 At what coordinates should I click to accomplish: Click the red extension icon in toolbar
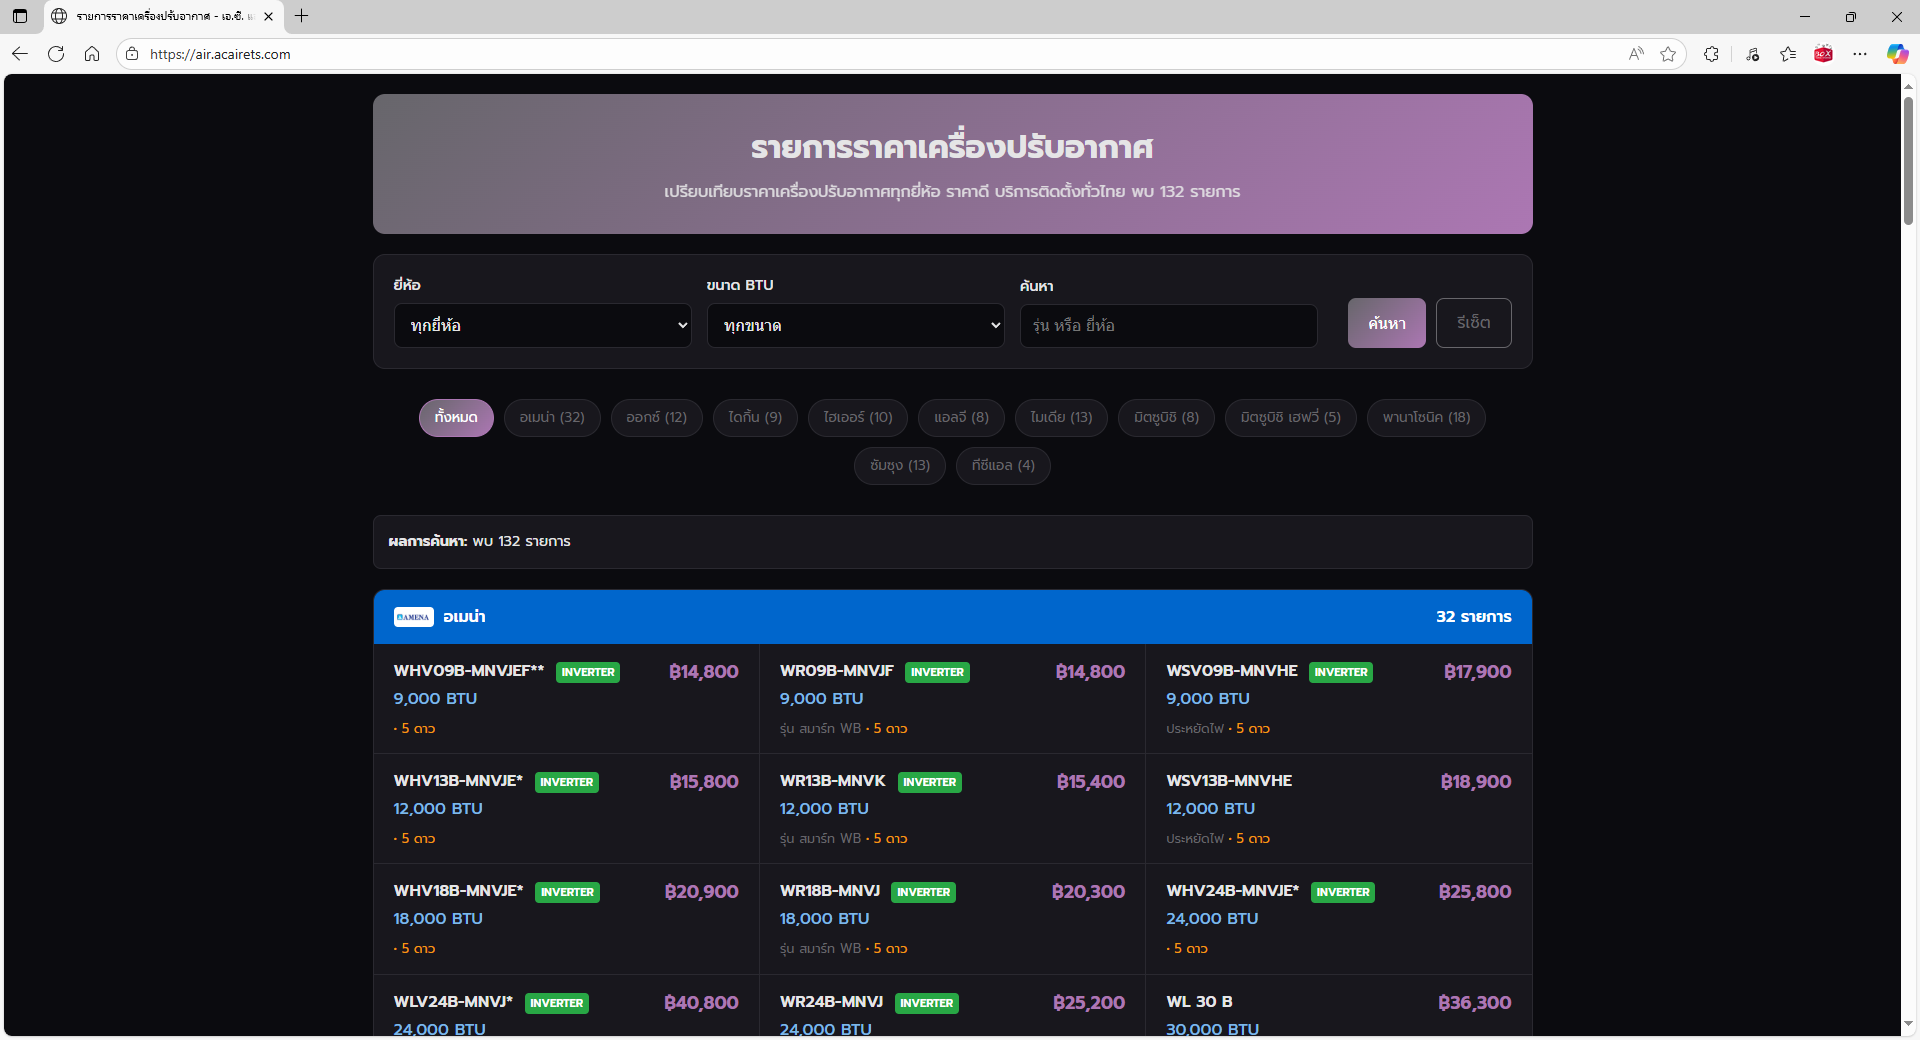click(1824, 54)
